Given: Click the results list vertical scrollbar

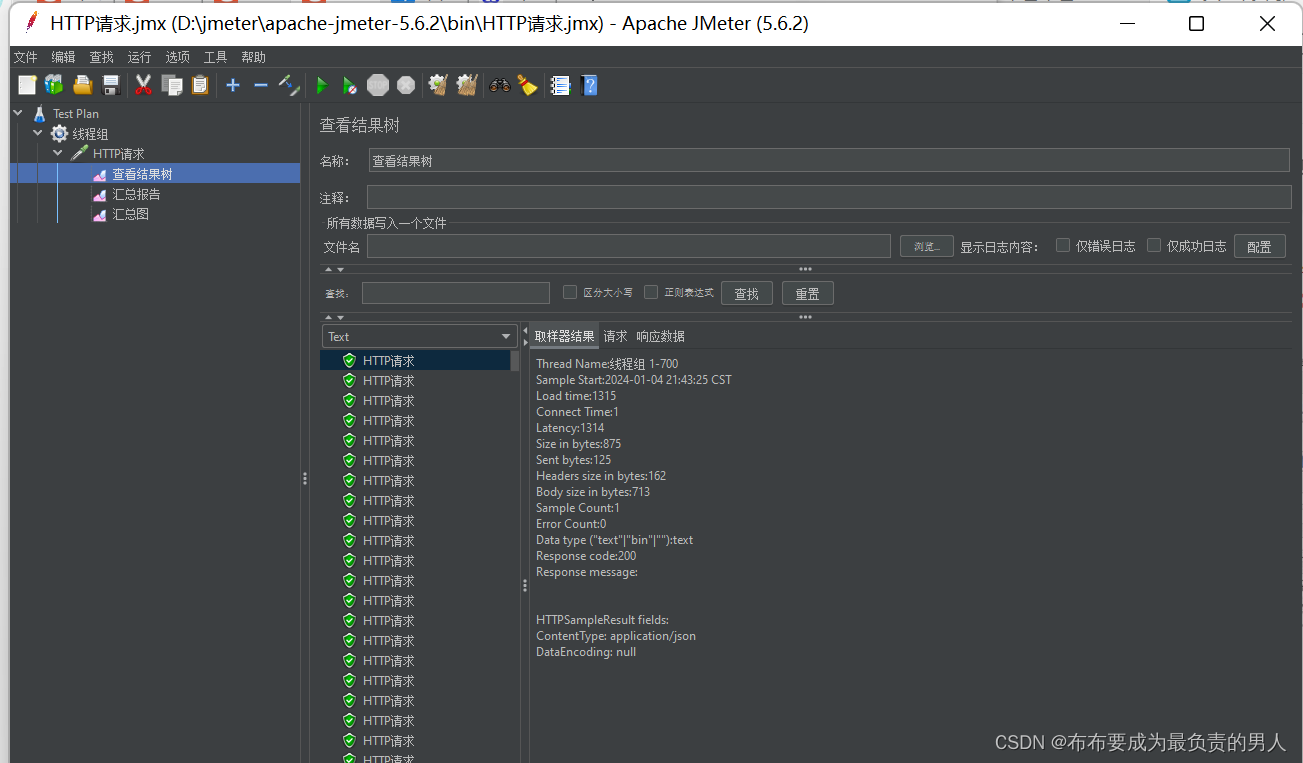Looking at the screenshot, I should (516, 361).
